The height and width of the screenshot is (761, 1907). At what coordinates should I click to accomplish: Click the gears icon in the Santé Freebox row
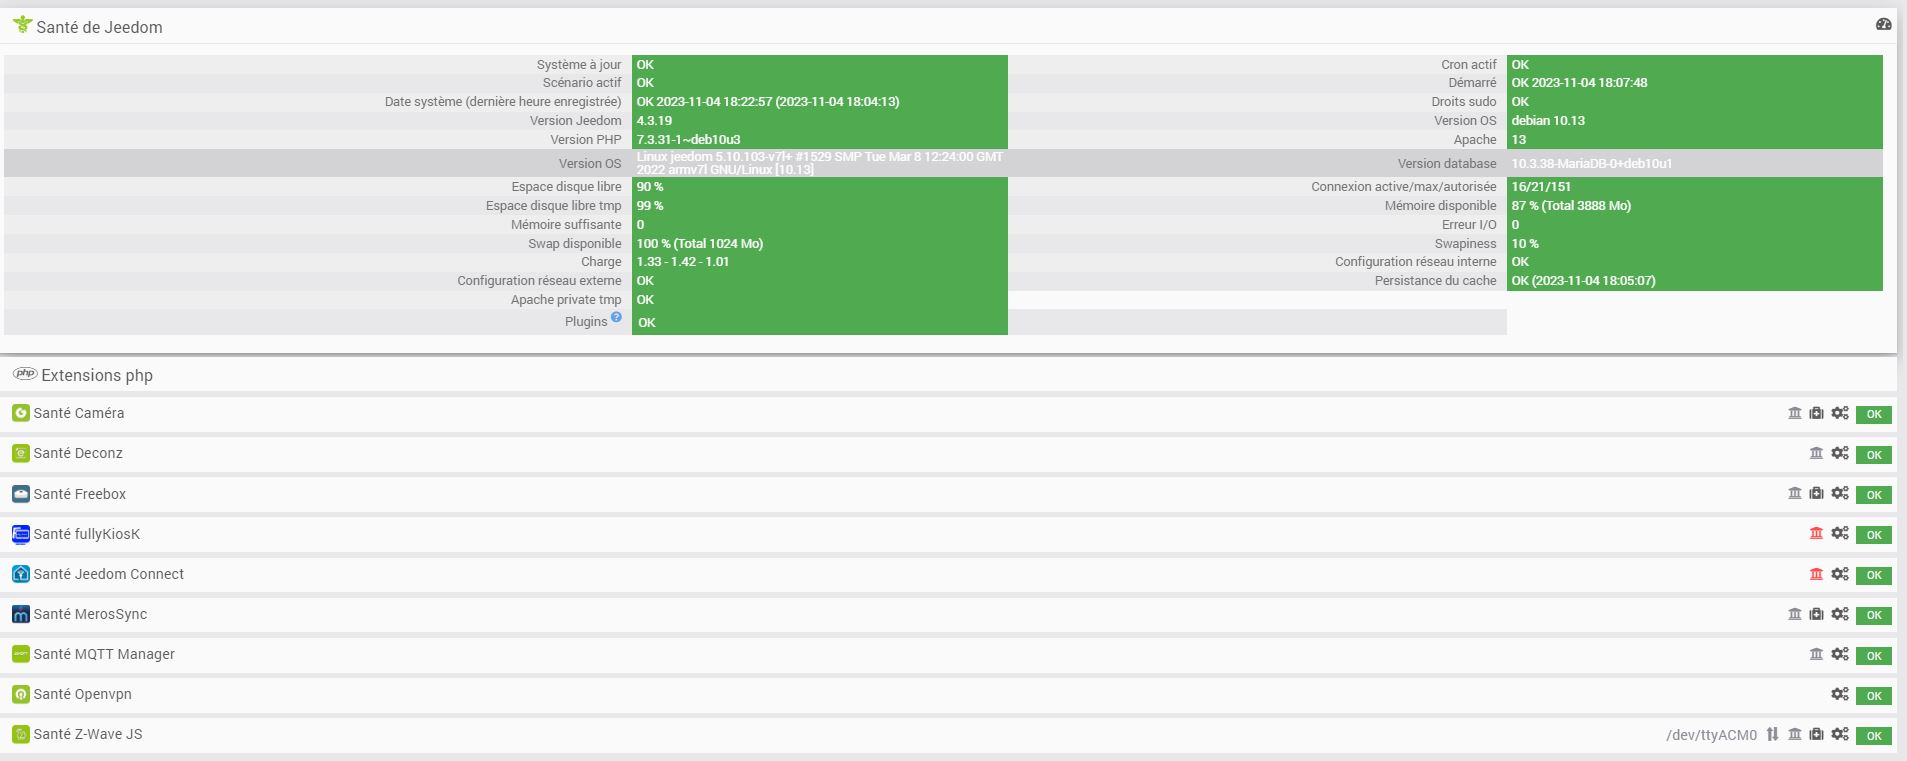coord(1840,493)
